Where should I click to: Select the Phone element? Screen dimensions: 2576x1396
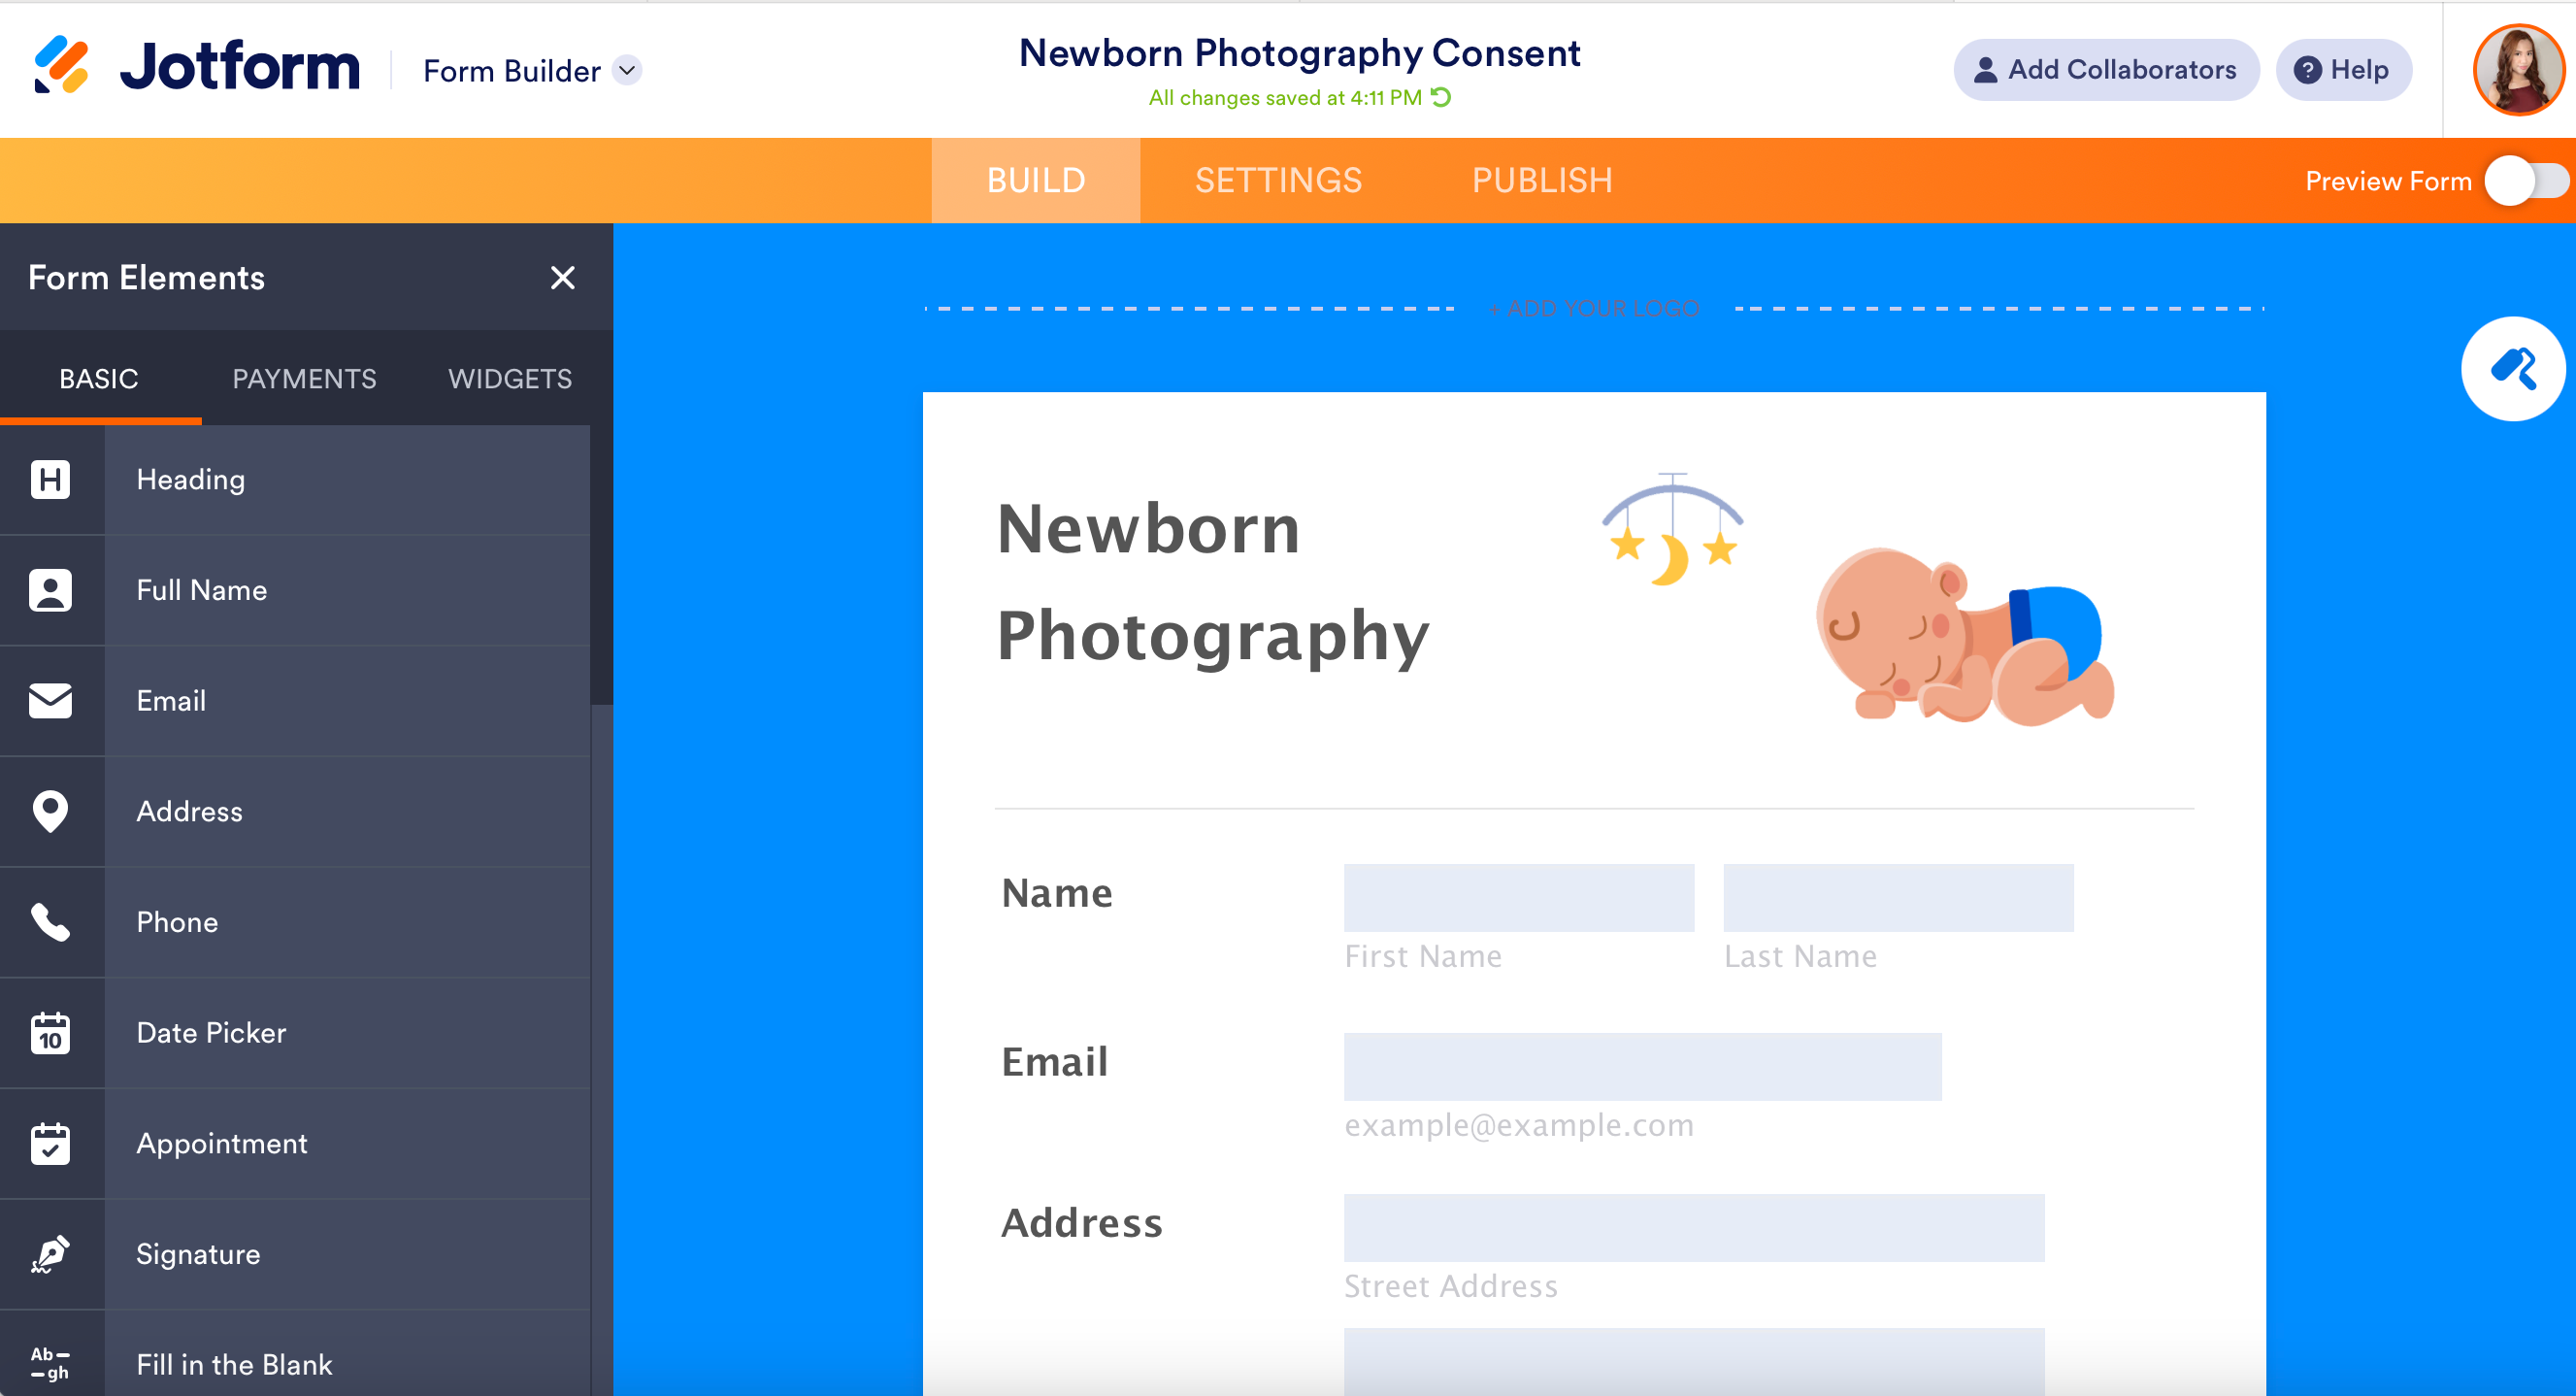(x=177, y=922)
